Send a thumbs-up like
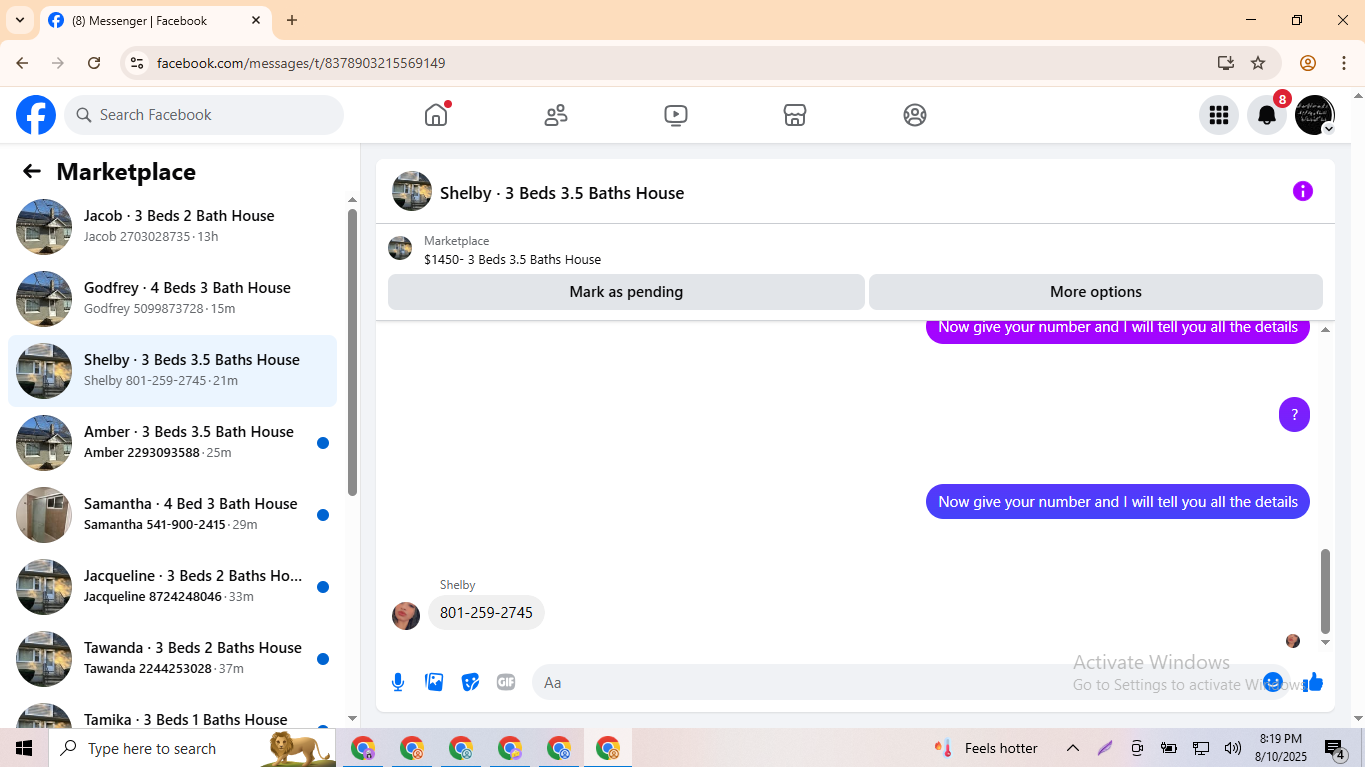Image resolution: width=1365 pixels, height=767 pixels. point(1313,682)
